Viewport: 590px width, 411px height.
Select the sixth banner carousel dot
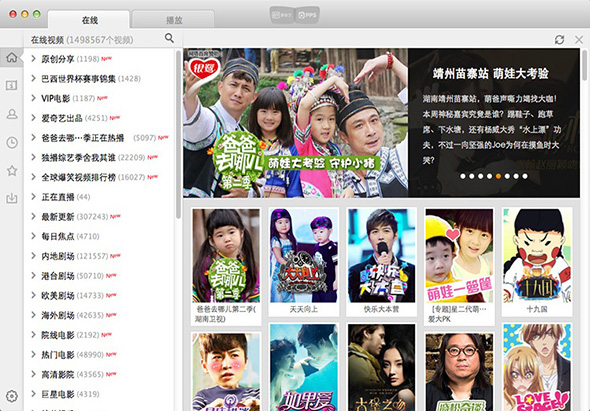(507, 176)
